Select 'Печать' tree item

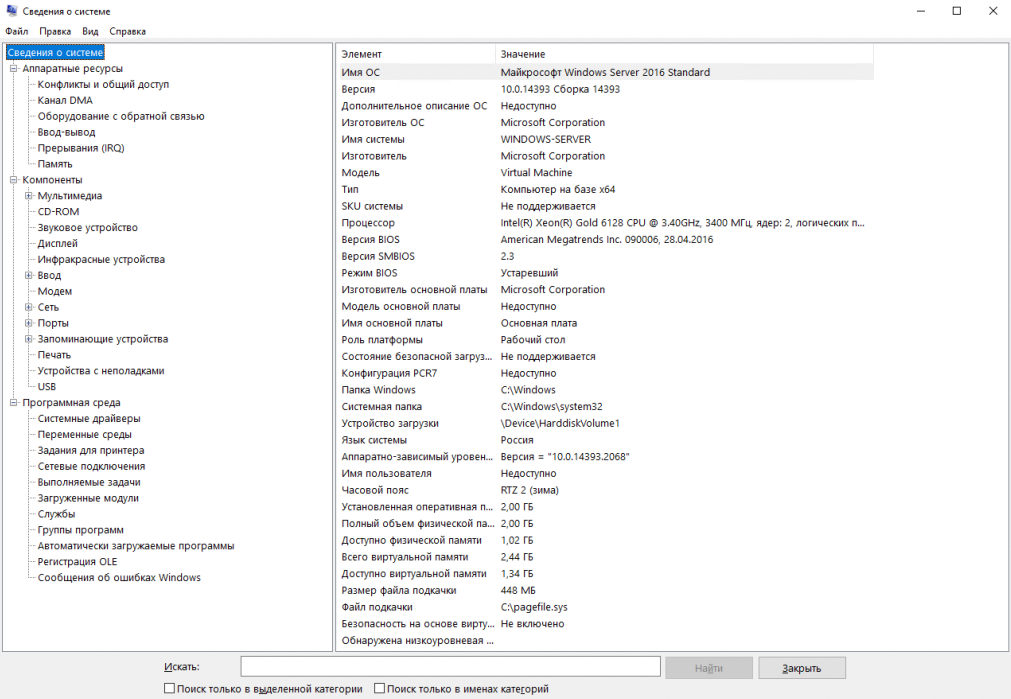pos(54,355)
